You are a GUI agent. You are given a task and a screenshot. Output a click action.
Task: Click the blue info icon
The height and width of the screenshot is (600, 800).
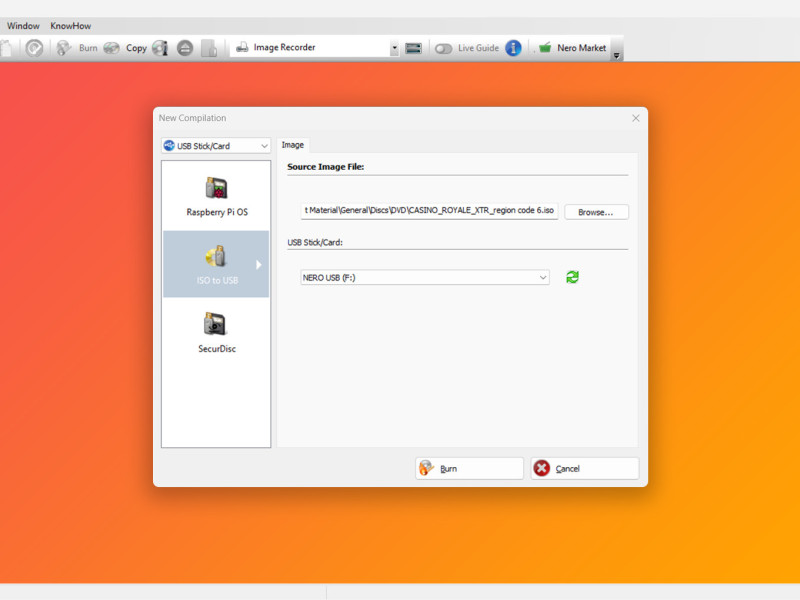(x=513, y=48)
